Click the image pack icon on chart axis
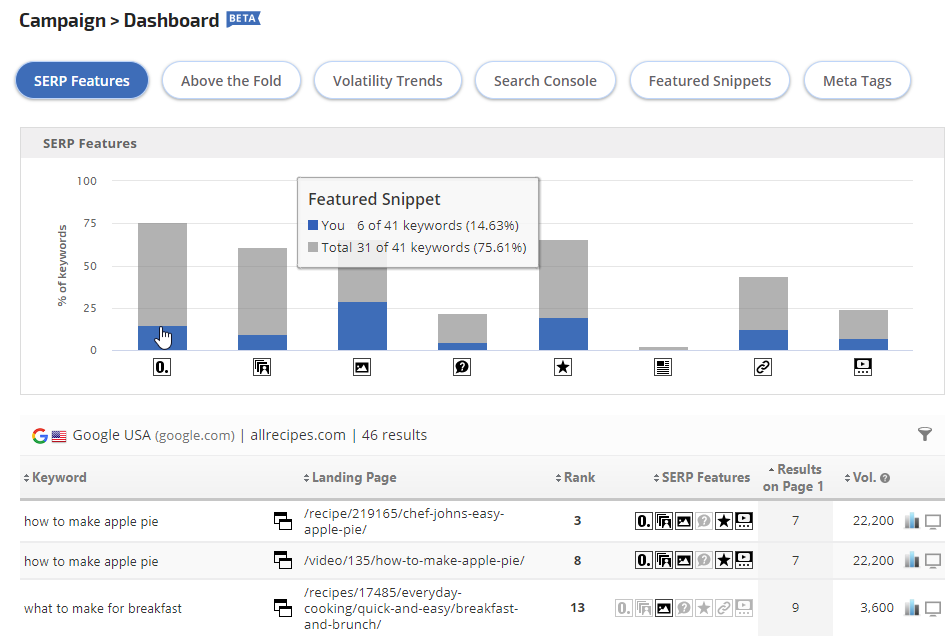 tap(362, 367)
